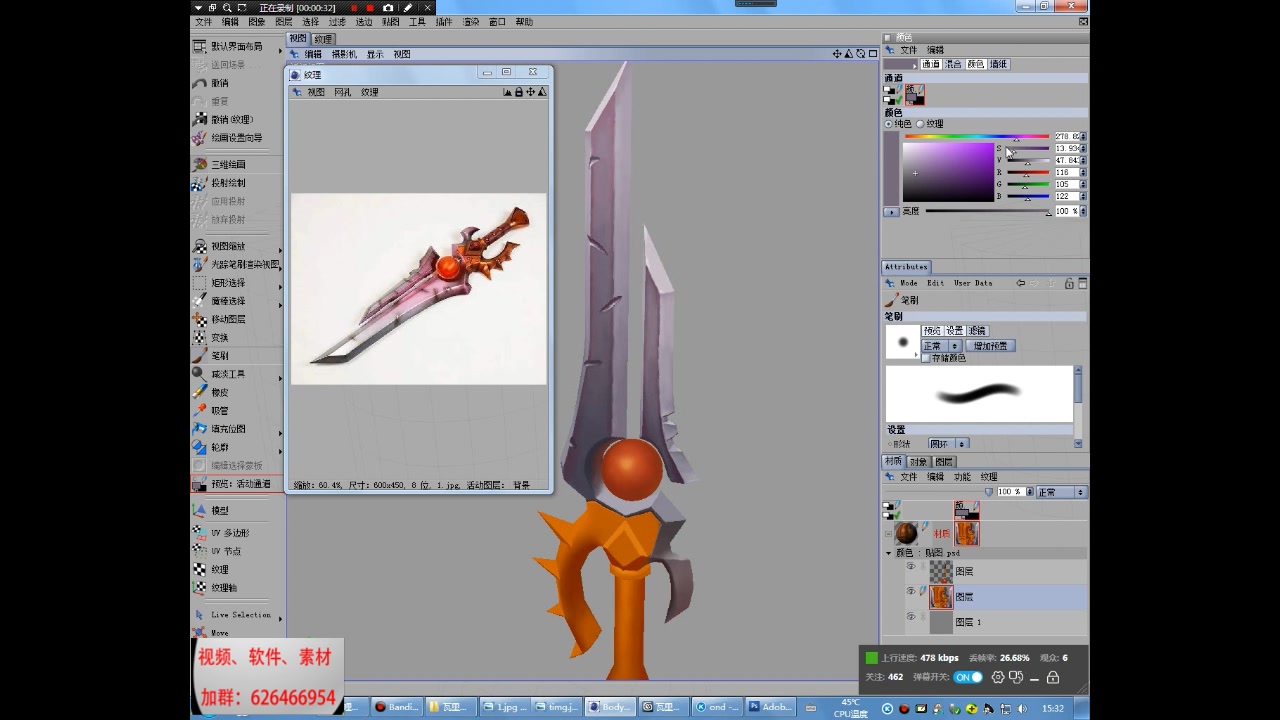Image resolution: width=1280 pixels, height=720 pixels.
Task: Click the 增加预览 button in brush panel
Action: [x=991, y=346]
